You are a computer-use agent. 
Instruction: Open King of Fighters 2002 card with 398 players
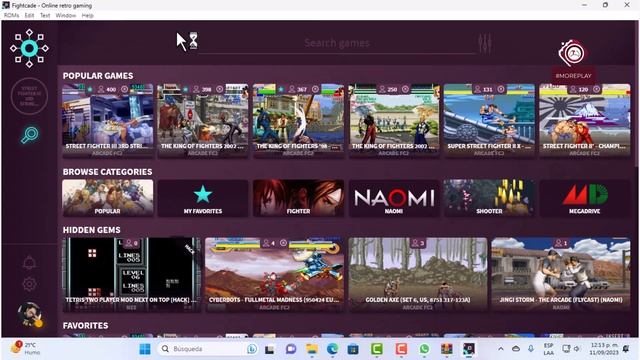(x=203, y=121)
